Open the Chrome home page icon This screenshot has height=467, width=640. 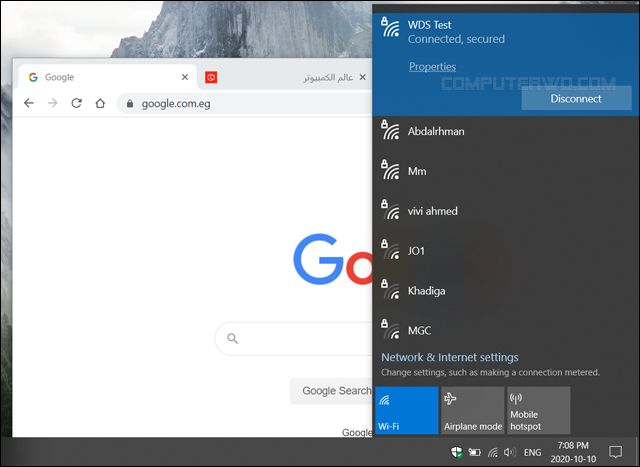[100, 103]
